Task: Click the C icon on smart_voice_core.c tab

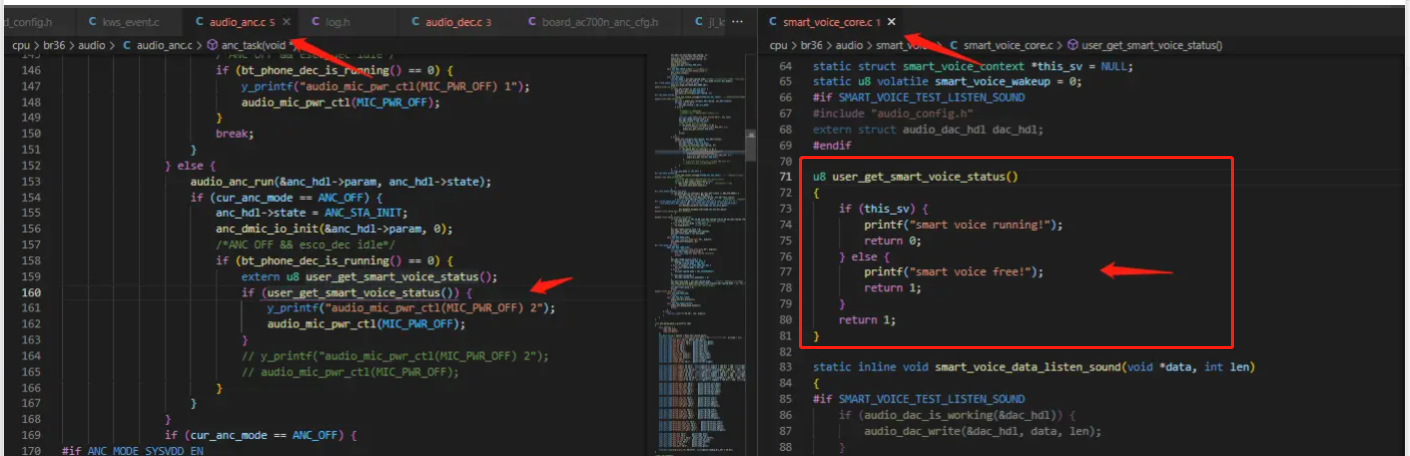Action: point(773,21)
